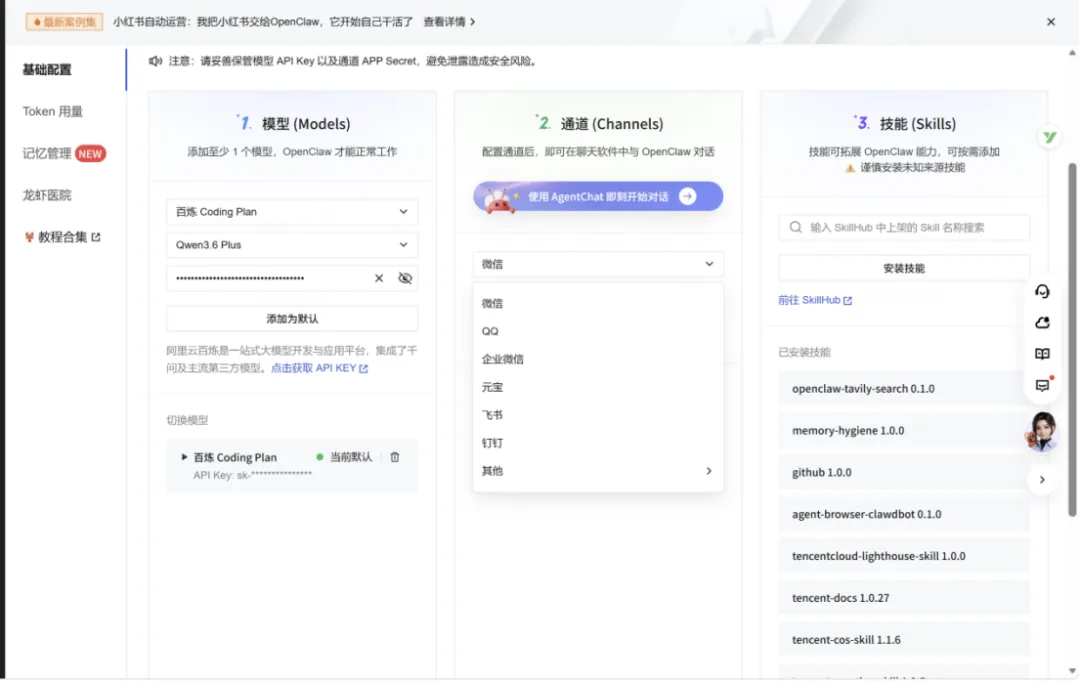The width and height of the screenshot is (1080, 682).
Task: Click the SkillHub search input
Action: coord(904,228)
